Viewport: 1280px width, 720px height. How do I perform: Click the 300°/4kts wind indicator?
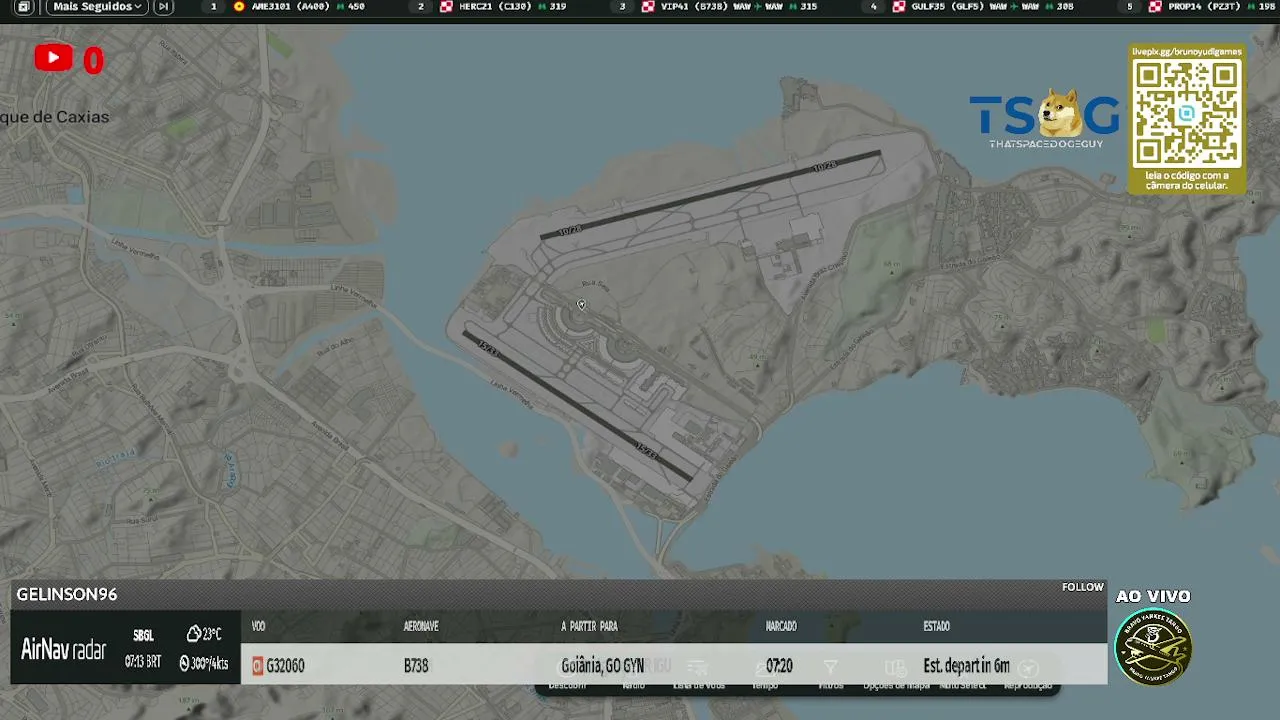pyautogui.click(x=204, y=663)
